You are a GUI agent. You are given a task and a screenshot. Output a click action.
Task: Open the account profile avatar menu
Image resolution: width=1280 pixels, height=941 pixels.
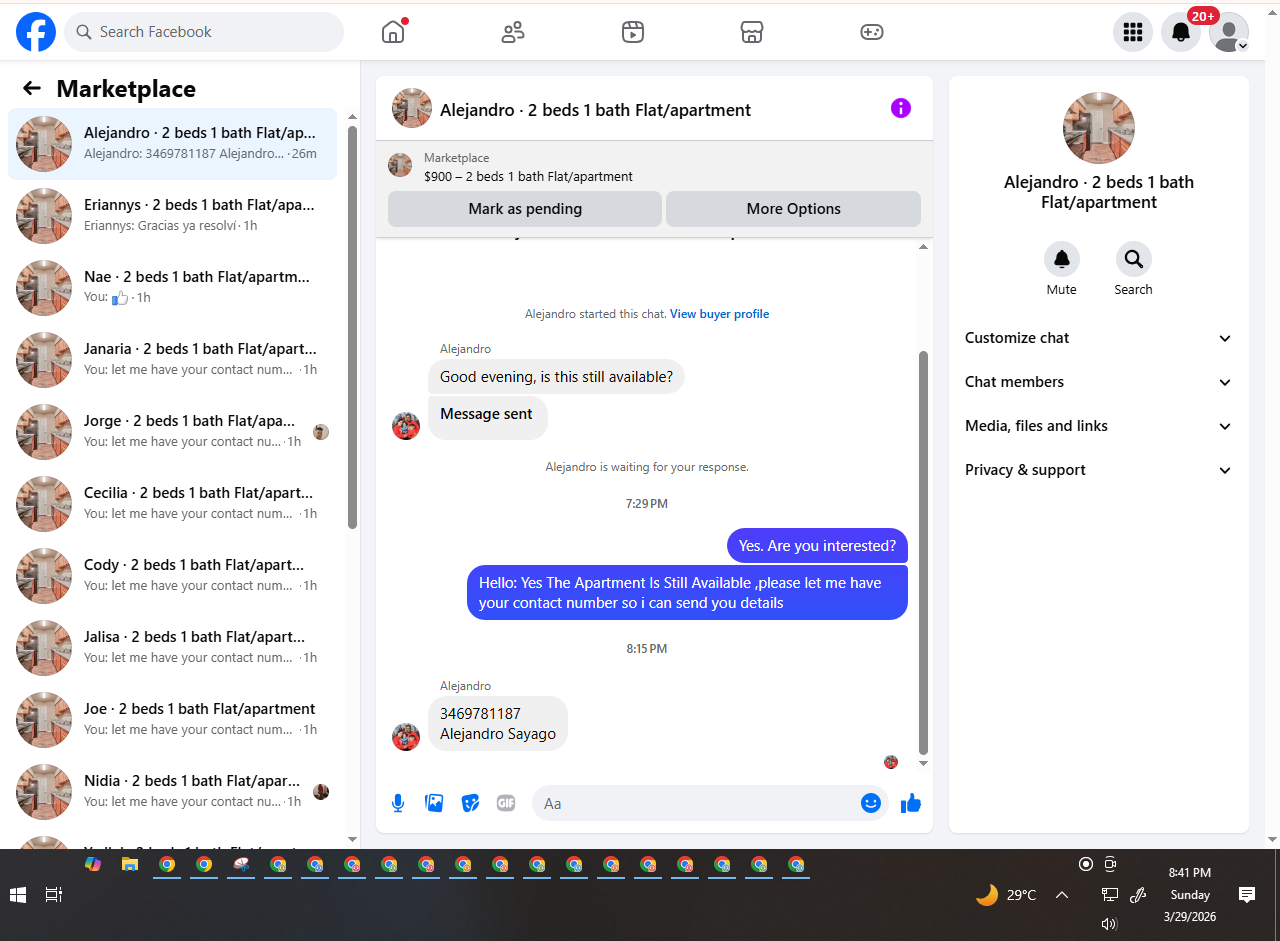tap(1229, 32)
